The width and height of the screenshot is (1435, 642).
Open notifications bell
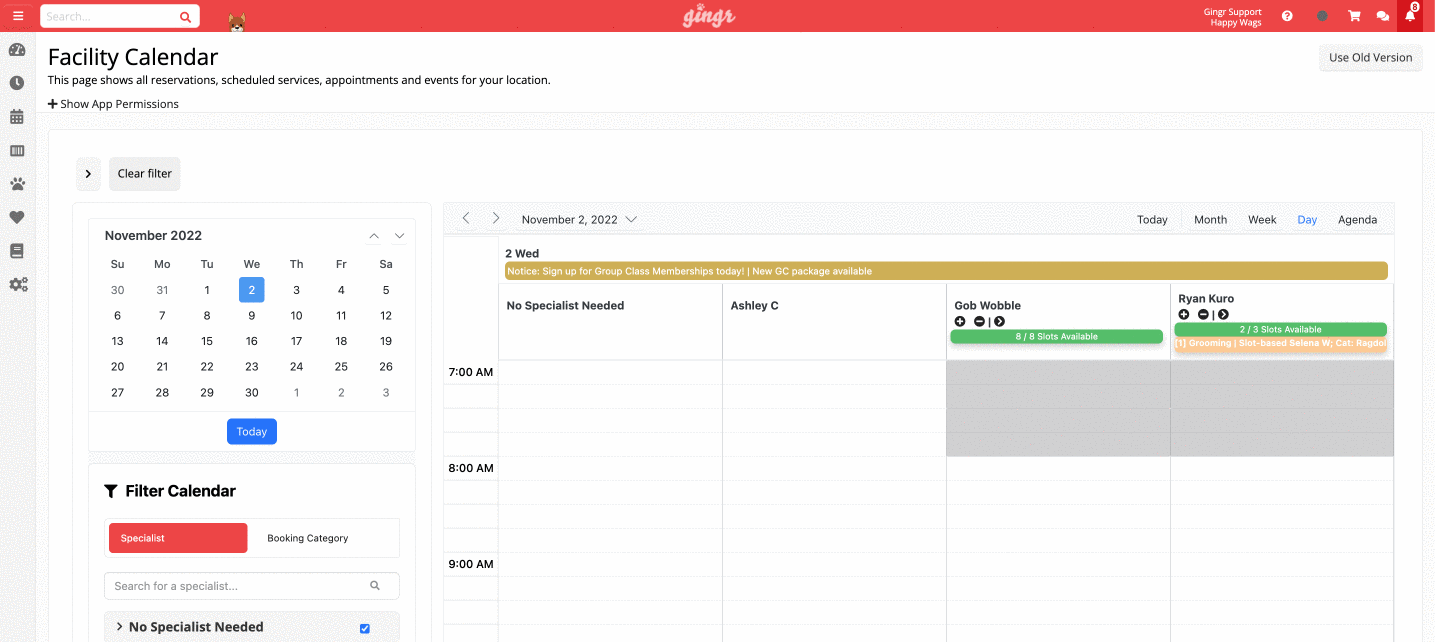click(1410, 16)
